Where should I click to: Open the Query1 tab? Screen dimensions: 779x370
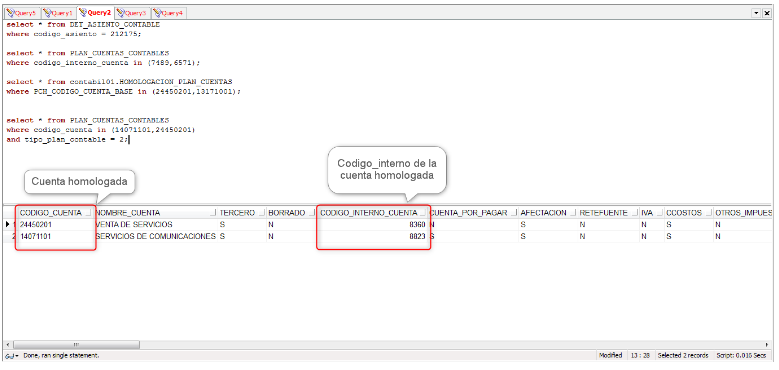58,13
